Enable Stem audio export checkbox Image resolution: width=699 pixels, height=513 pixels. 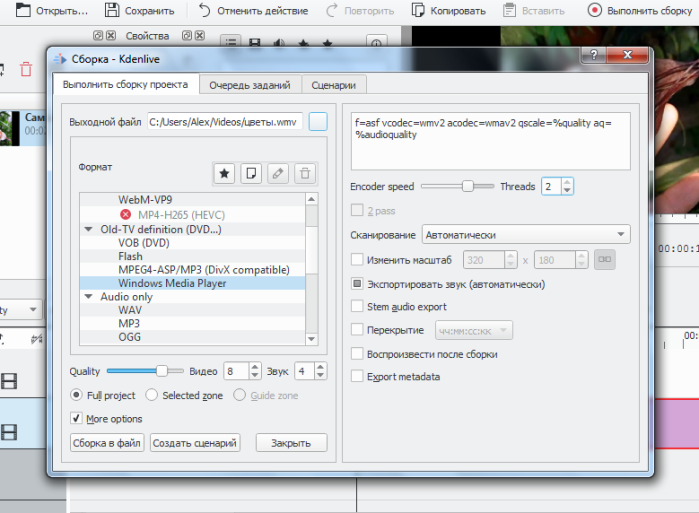point(357,306)
